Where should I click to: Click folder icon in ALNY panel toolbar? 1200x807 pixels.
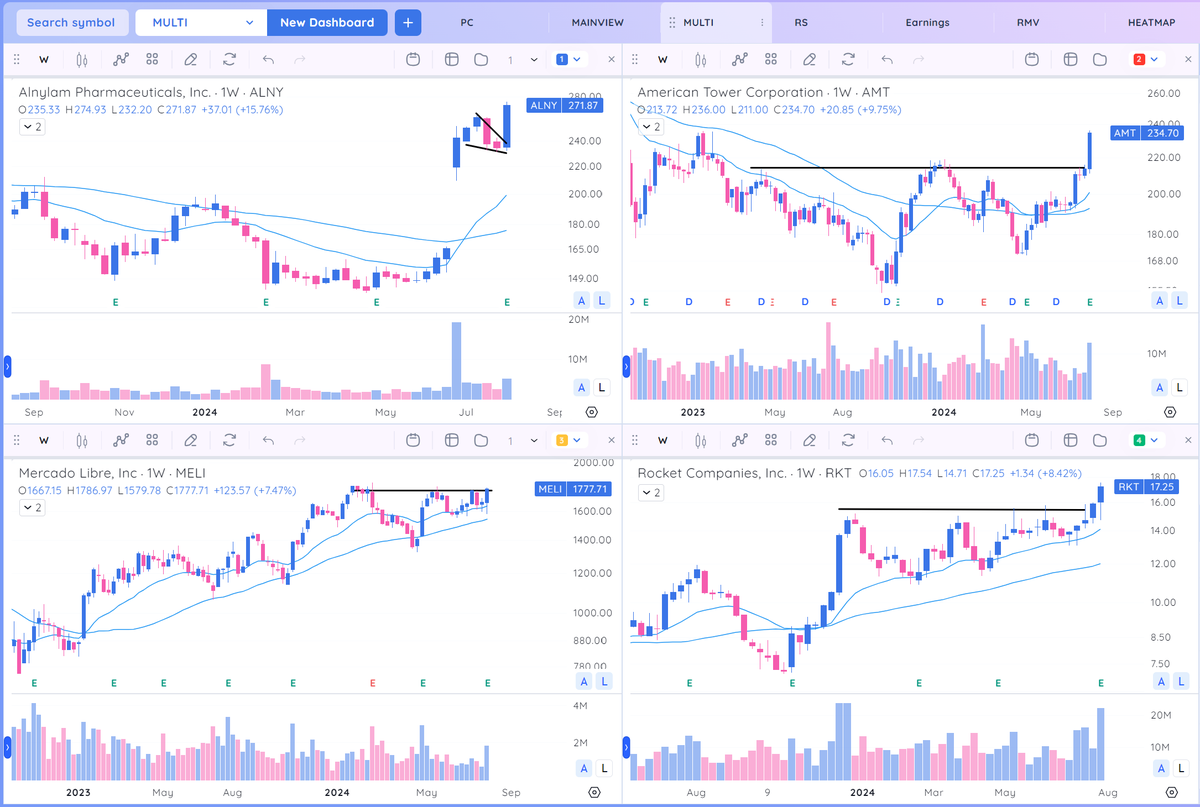[481, 60]
